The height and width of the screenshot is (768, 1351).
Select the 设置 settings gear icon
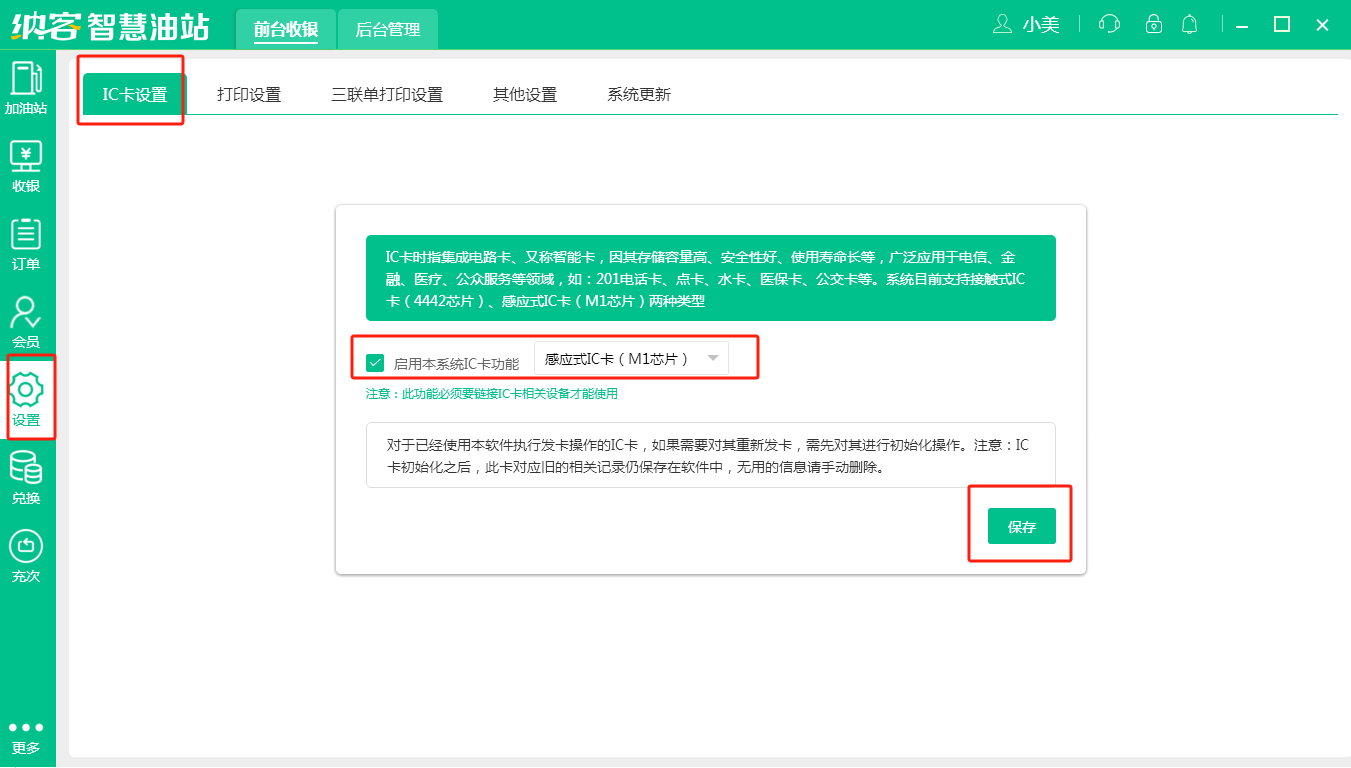(x=26, y=398)
